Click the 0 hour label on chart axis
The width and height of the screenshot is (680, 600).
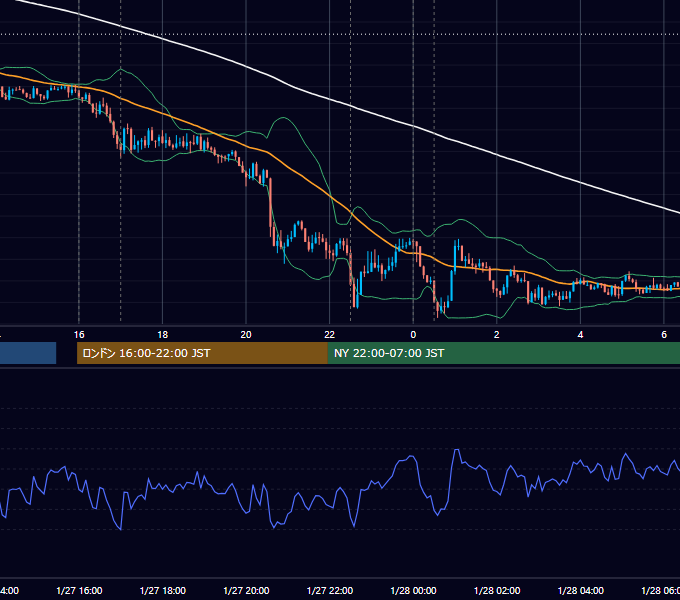click(x=413, y=335)
